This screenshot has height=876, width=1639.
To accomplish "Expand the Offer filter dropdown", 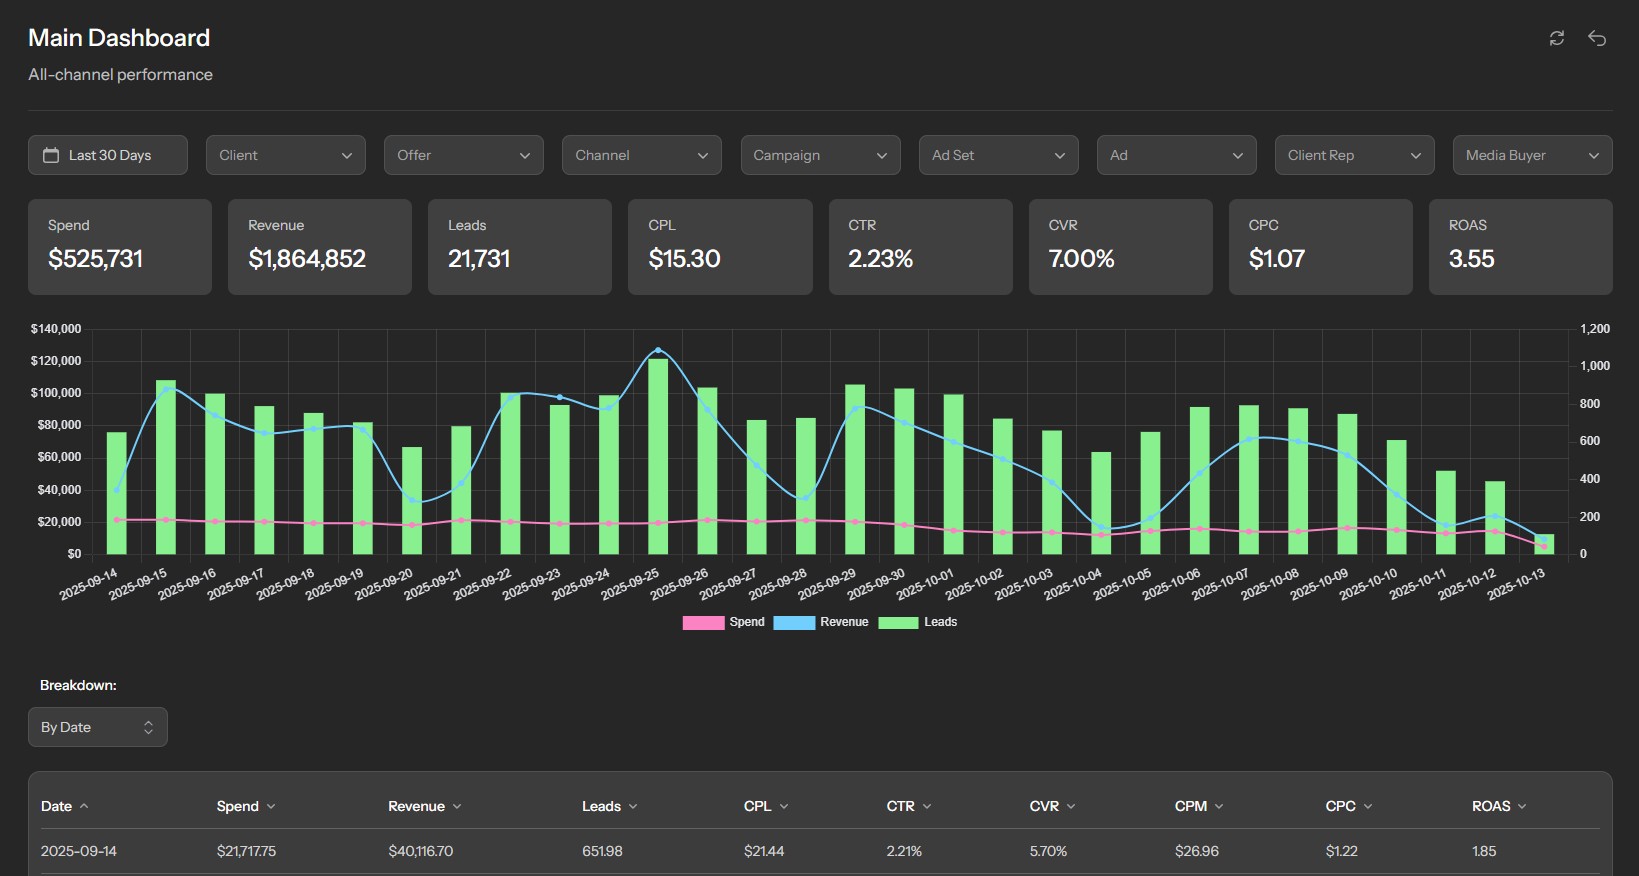I will click(x=464, y=155).
